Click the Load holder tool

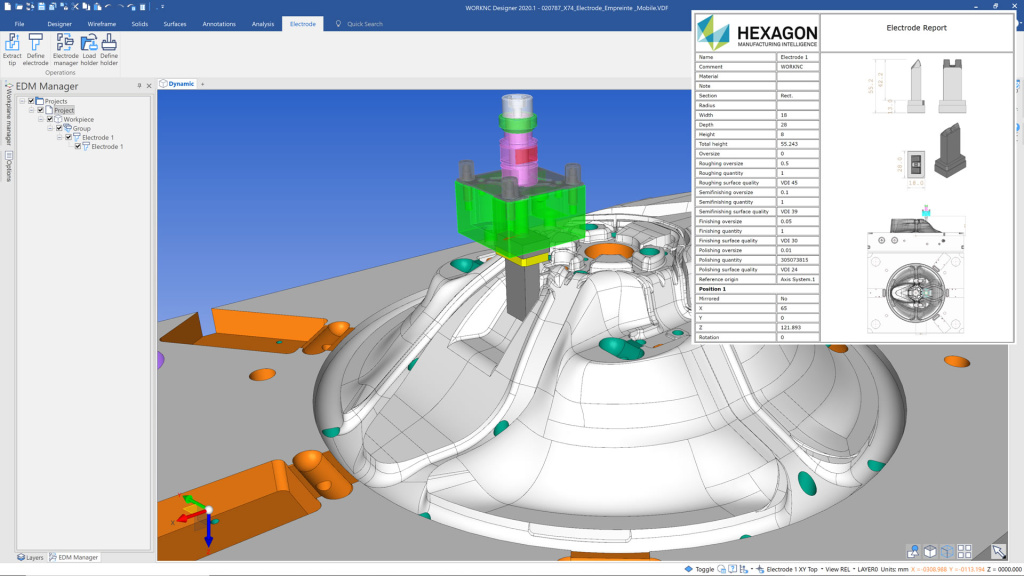tap(89, 45)
